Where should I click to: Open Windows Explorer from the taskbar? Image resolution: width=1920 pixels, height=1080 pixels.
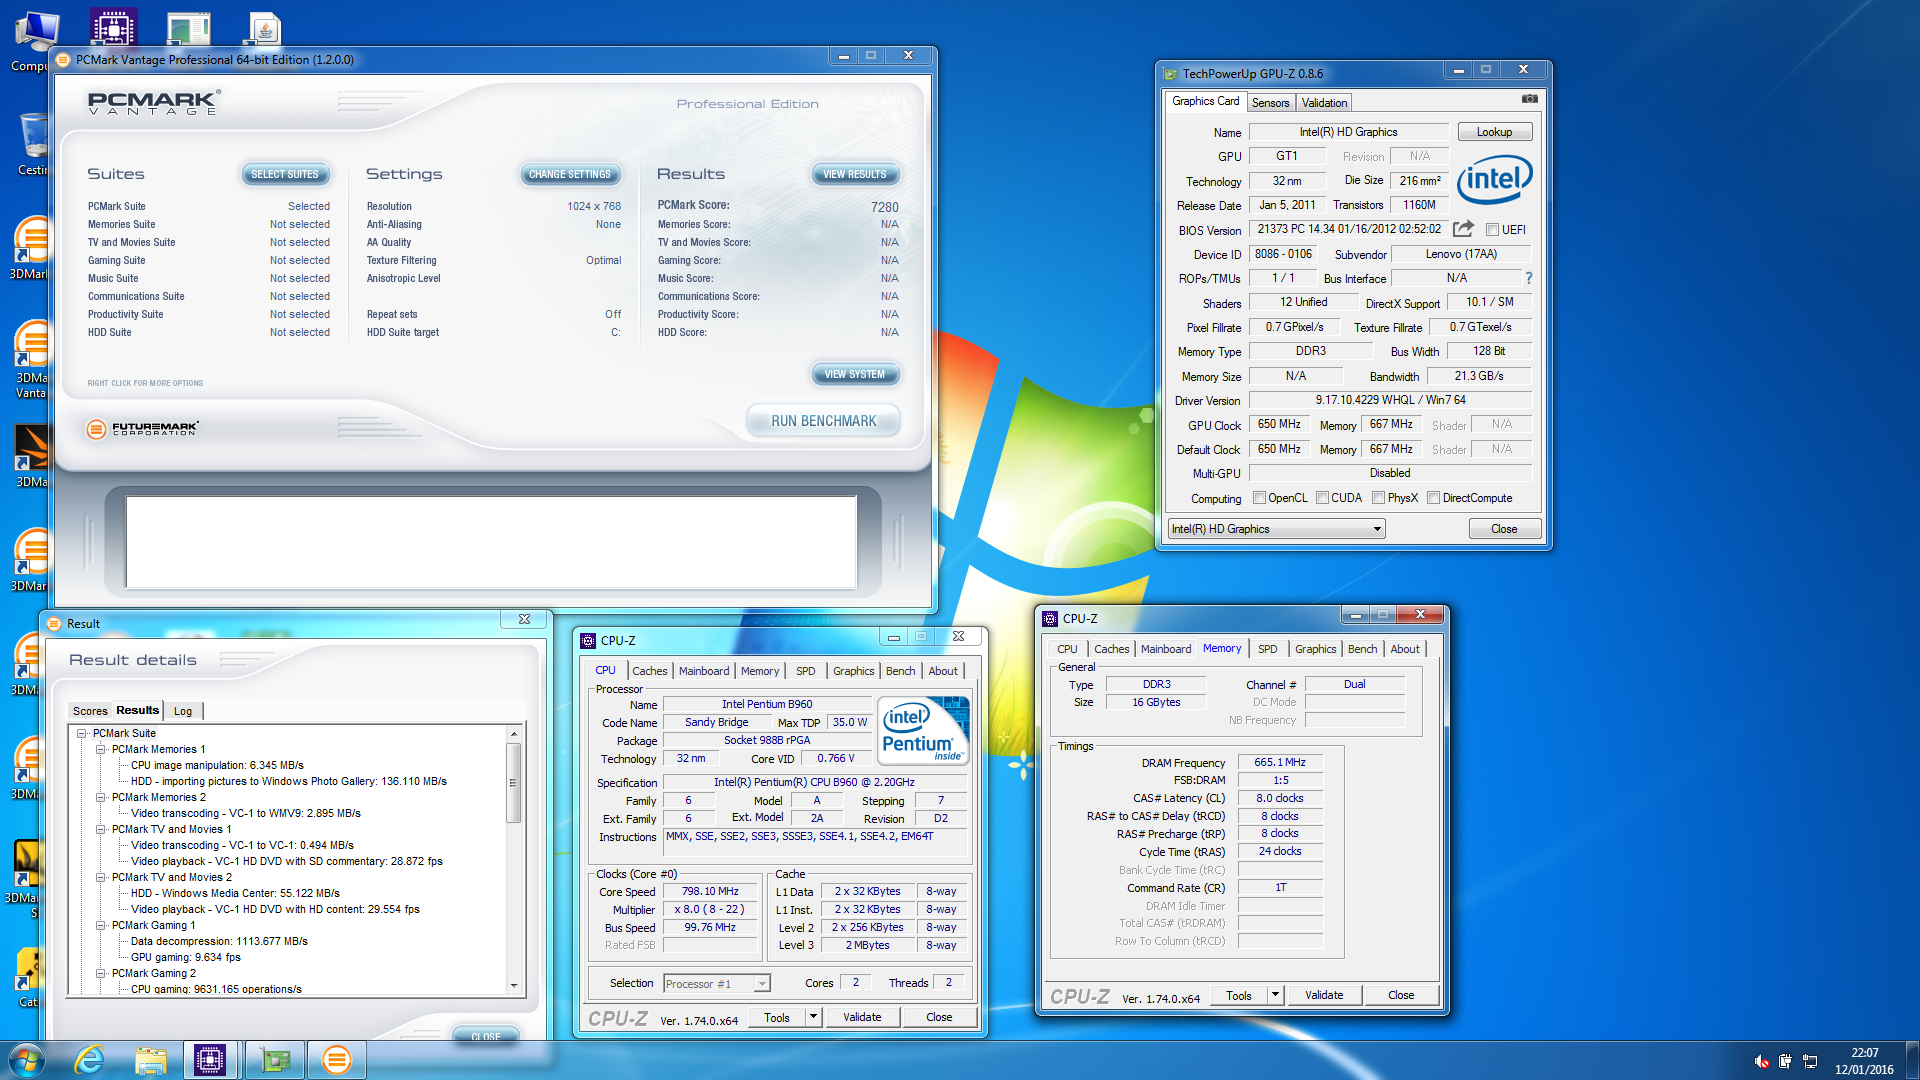coord(150,1060)
